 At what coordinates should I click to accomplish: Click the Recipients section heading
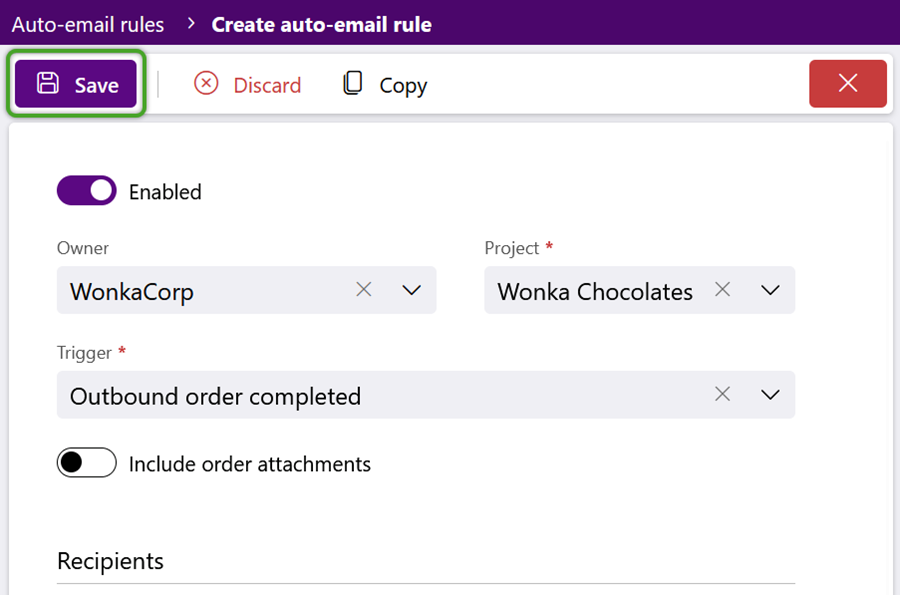point(110,561)
